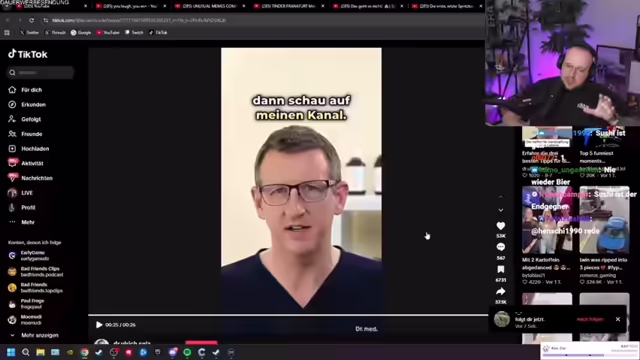
Task: Open the TikTok logo home link
Action: (28, 54)
